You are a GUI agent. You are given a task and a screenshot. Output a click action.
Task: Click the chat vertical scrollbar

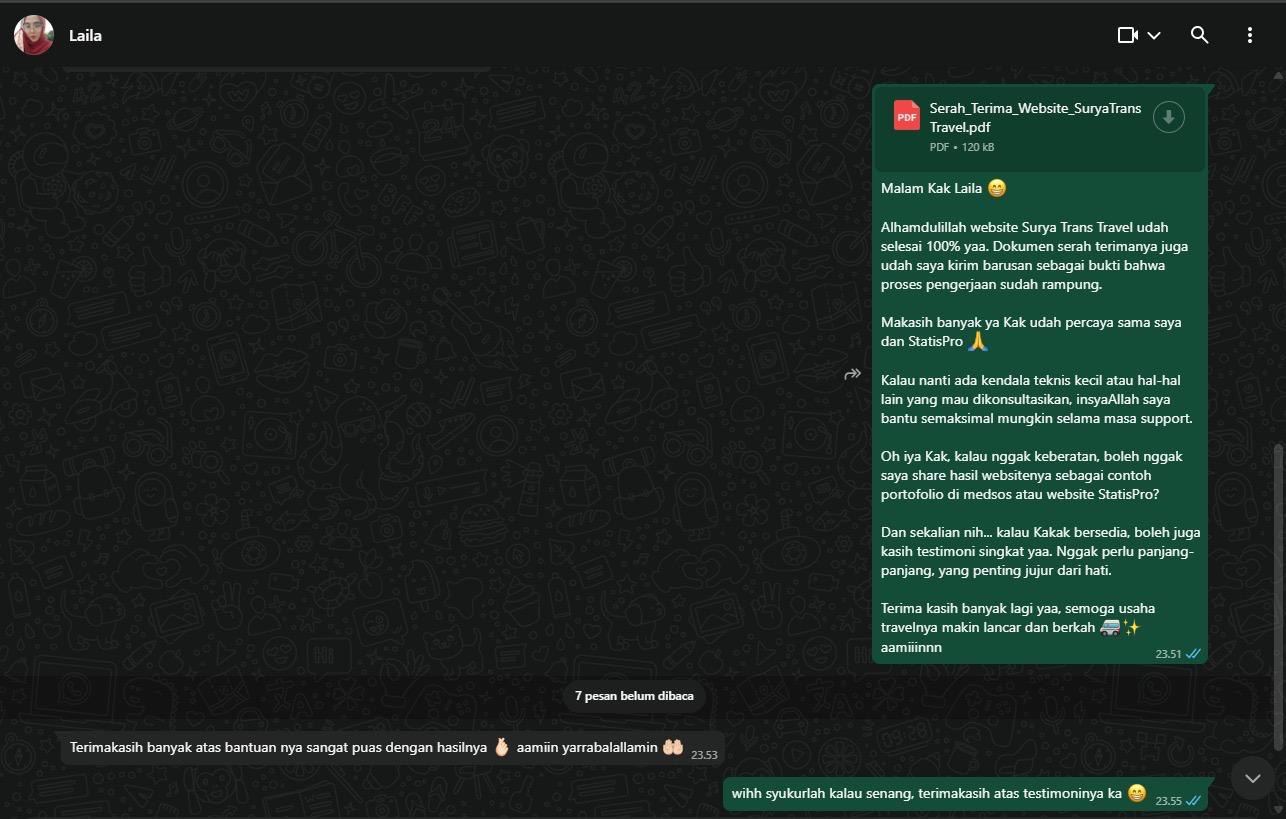click(1279, 595)
